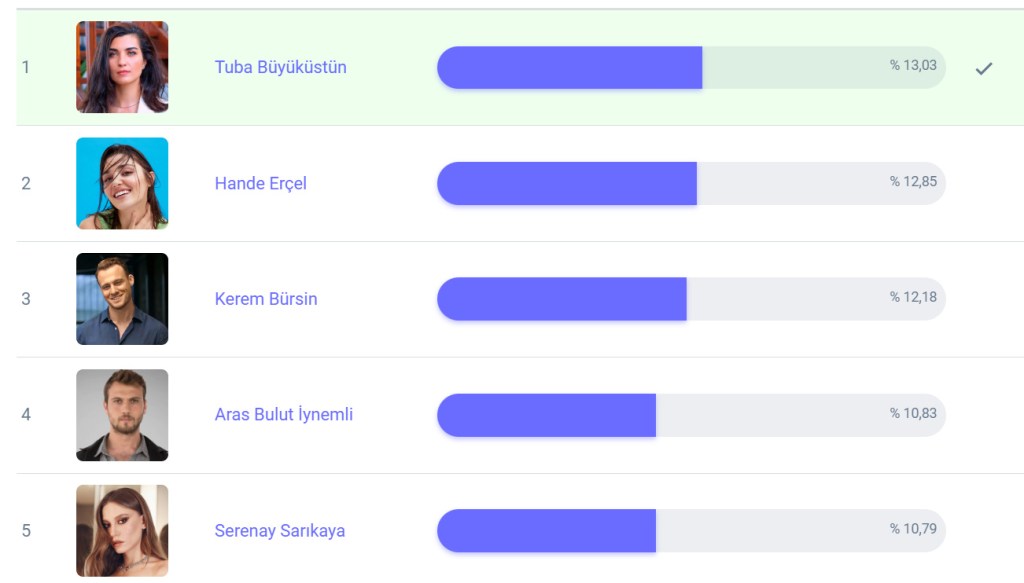Screen dimensions: 1024x583
Task: Open the photo thumbnail beside Hande Erçel
Action: tap(122, 183)
